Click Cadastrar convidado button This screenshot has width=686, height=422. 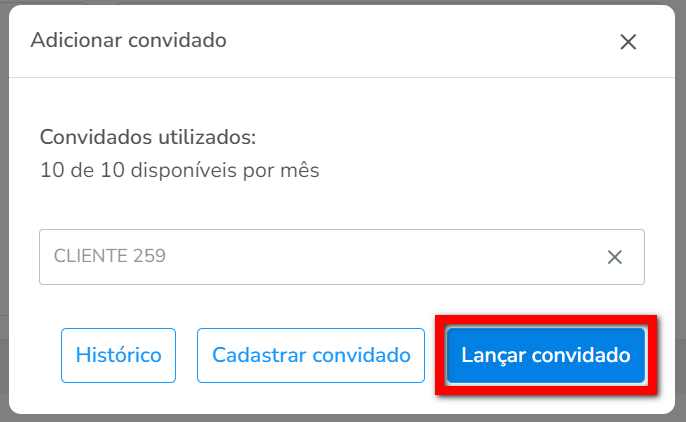[x=311, y=355]
